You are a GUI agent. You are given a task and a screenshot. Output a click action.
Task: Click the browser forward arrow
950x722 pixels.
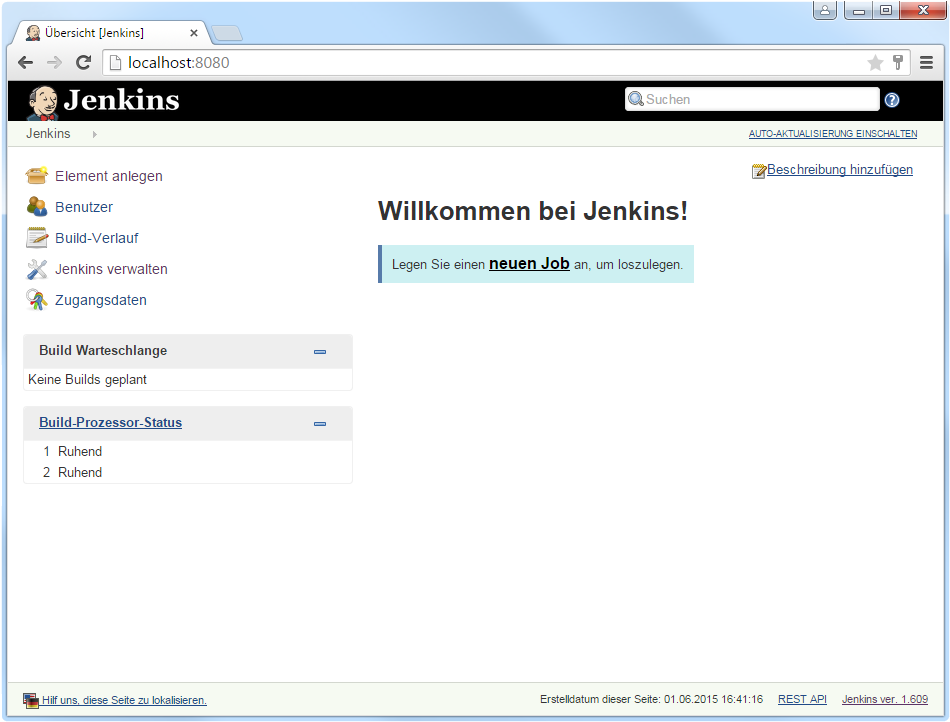pos(55,62)
